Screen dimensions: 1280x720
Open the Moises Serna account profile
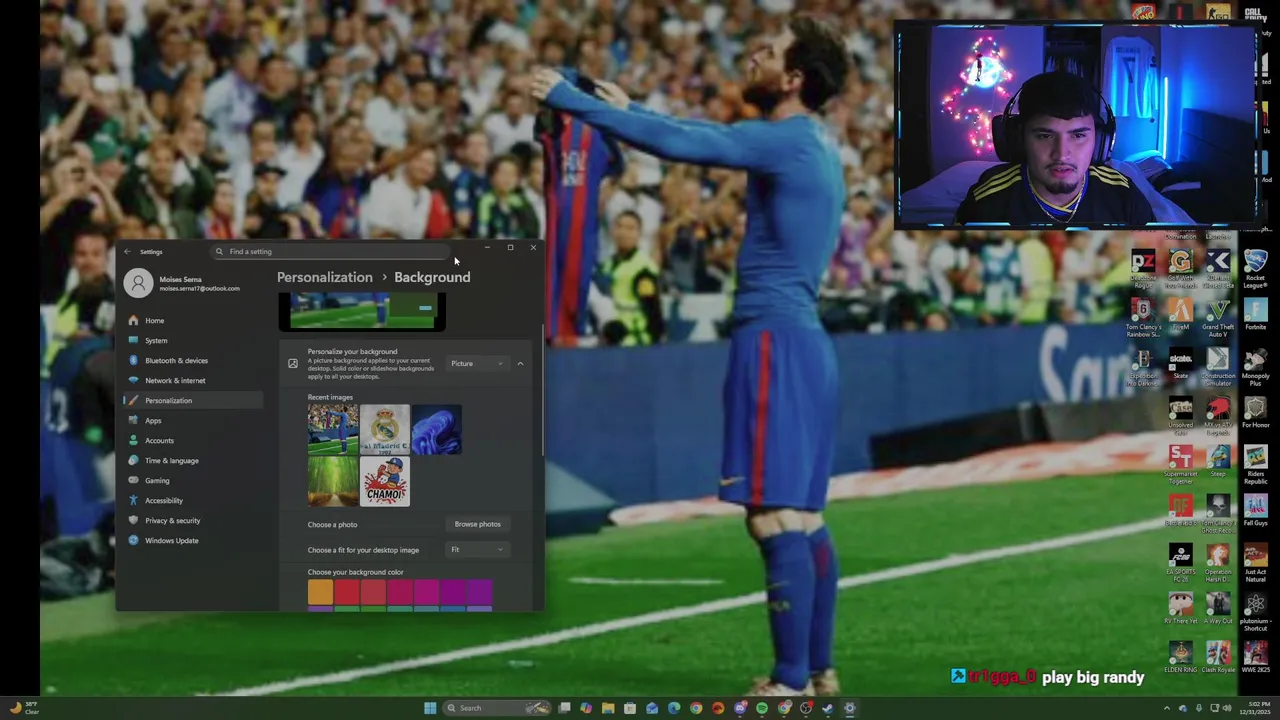click(x=182, y=283)
